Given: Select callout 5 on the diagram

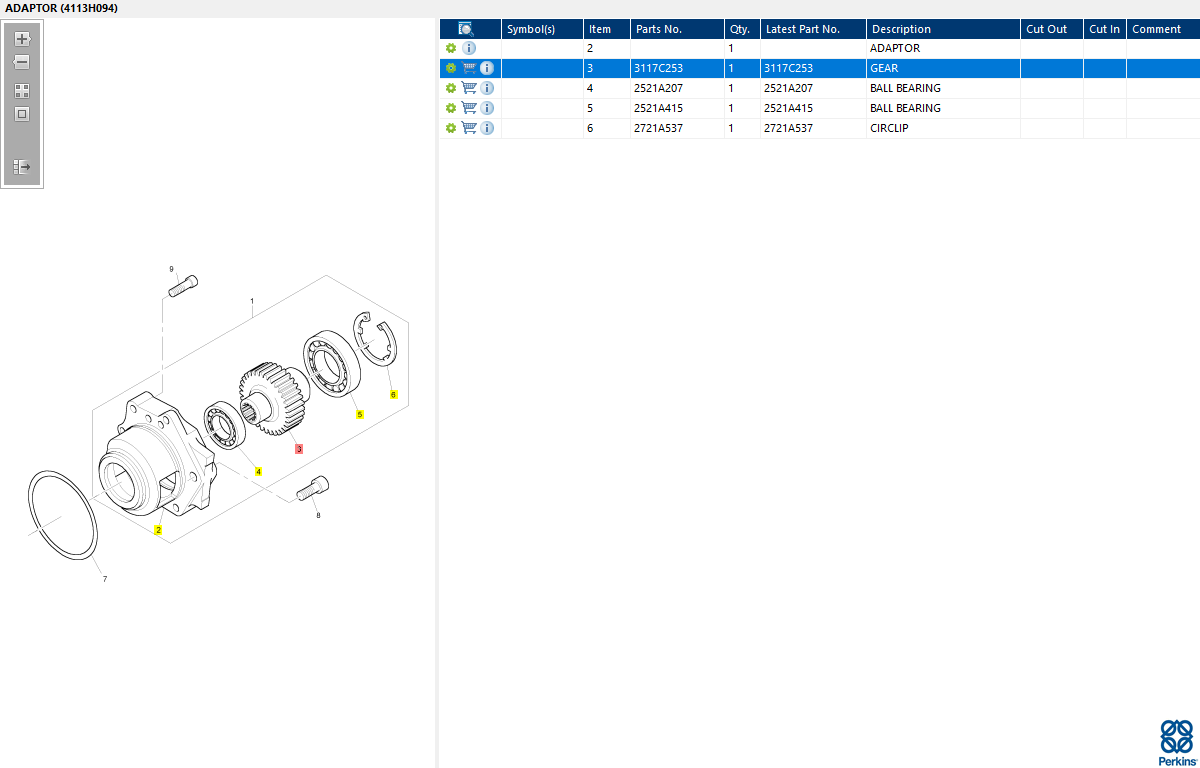Looking at the screenshot, I should point(360,414).
